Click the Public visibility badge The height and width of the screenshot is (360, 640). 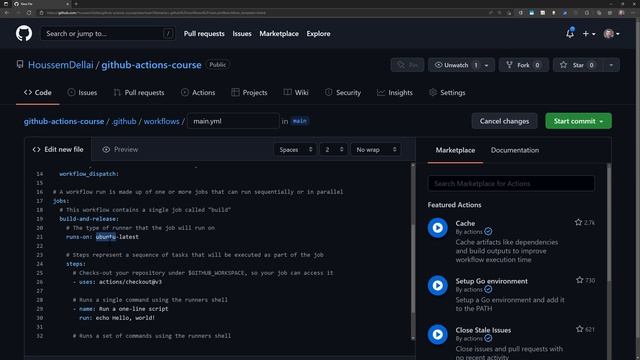click(218, 64)
